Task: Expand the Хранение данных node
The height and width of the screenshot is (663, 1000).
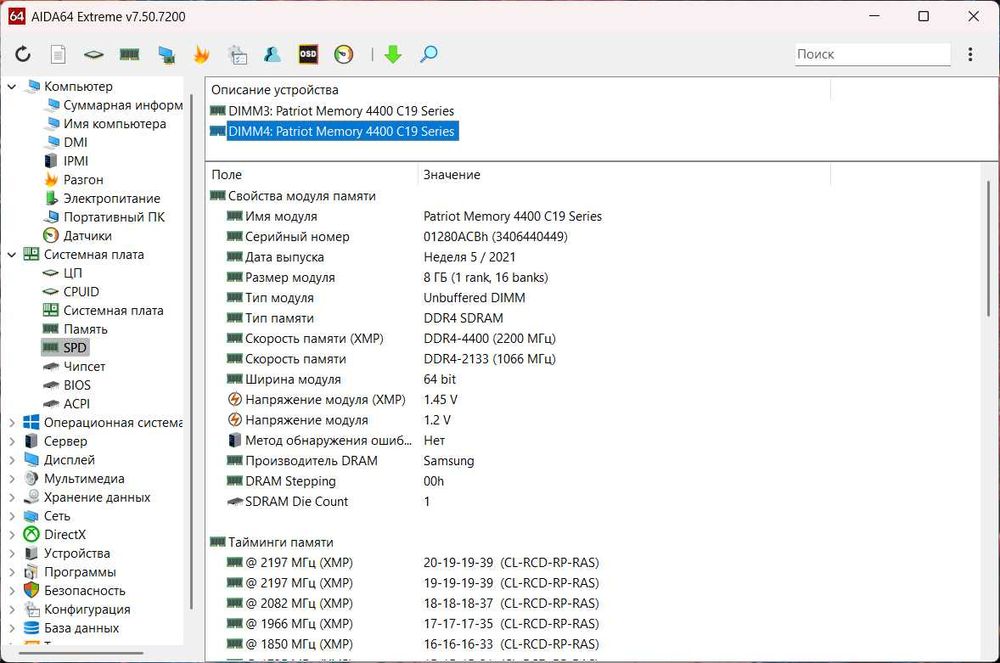Action: coord(11,497)
